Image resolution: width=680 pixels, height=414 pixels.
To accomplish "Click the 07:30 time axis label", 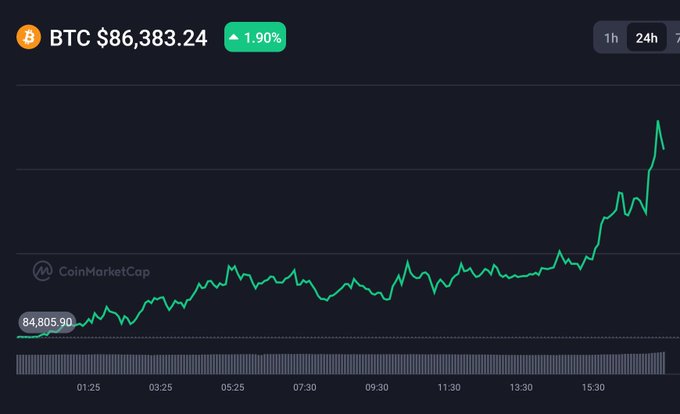I will 304,387.
